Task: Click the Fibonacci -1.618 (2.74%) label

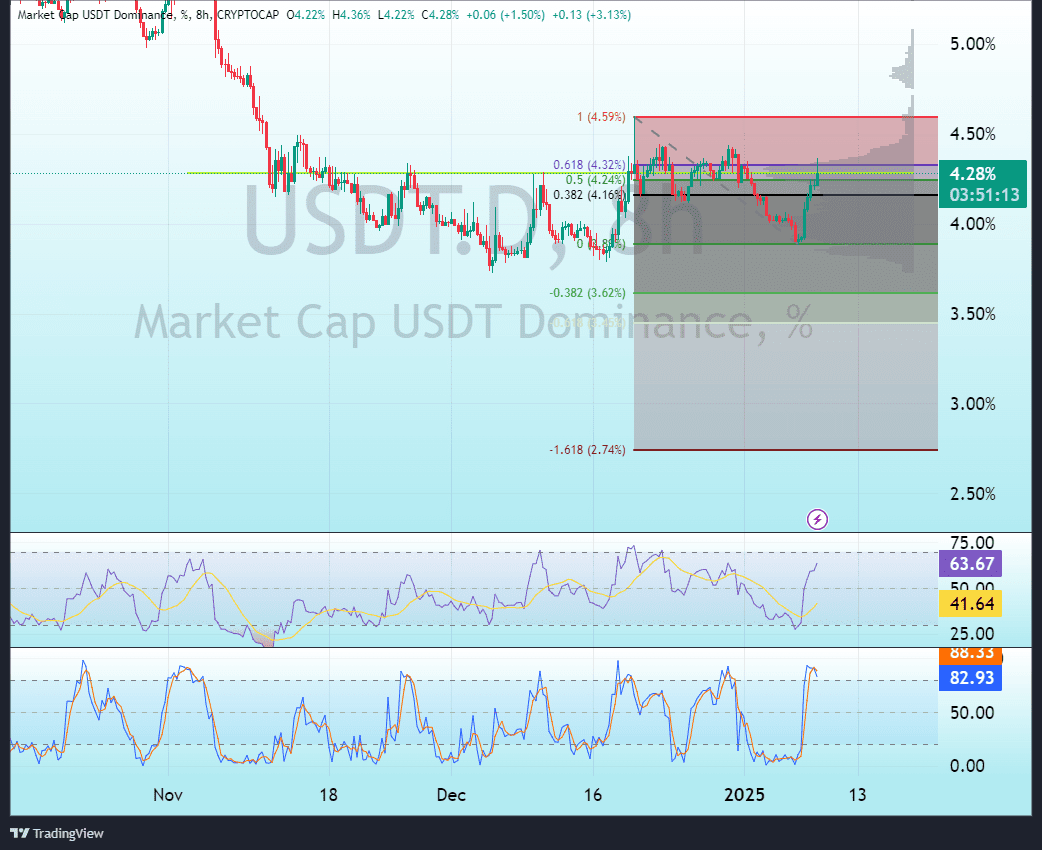Action: 587,450
